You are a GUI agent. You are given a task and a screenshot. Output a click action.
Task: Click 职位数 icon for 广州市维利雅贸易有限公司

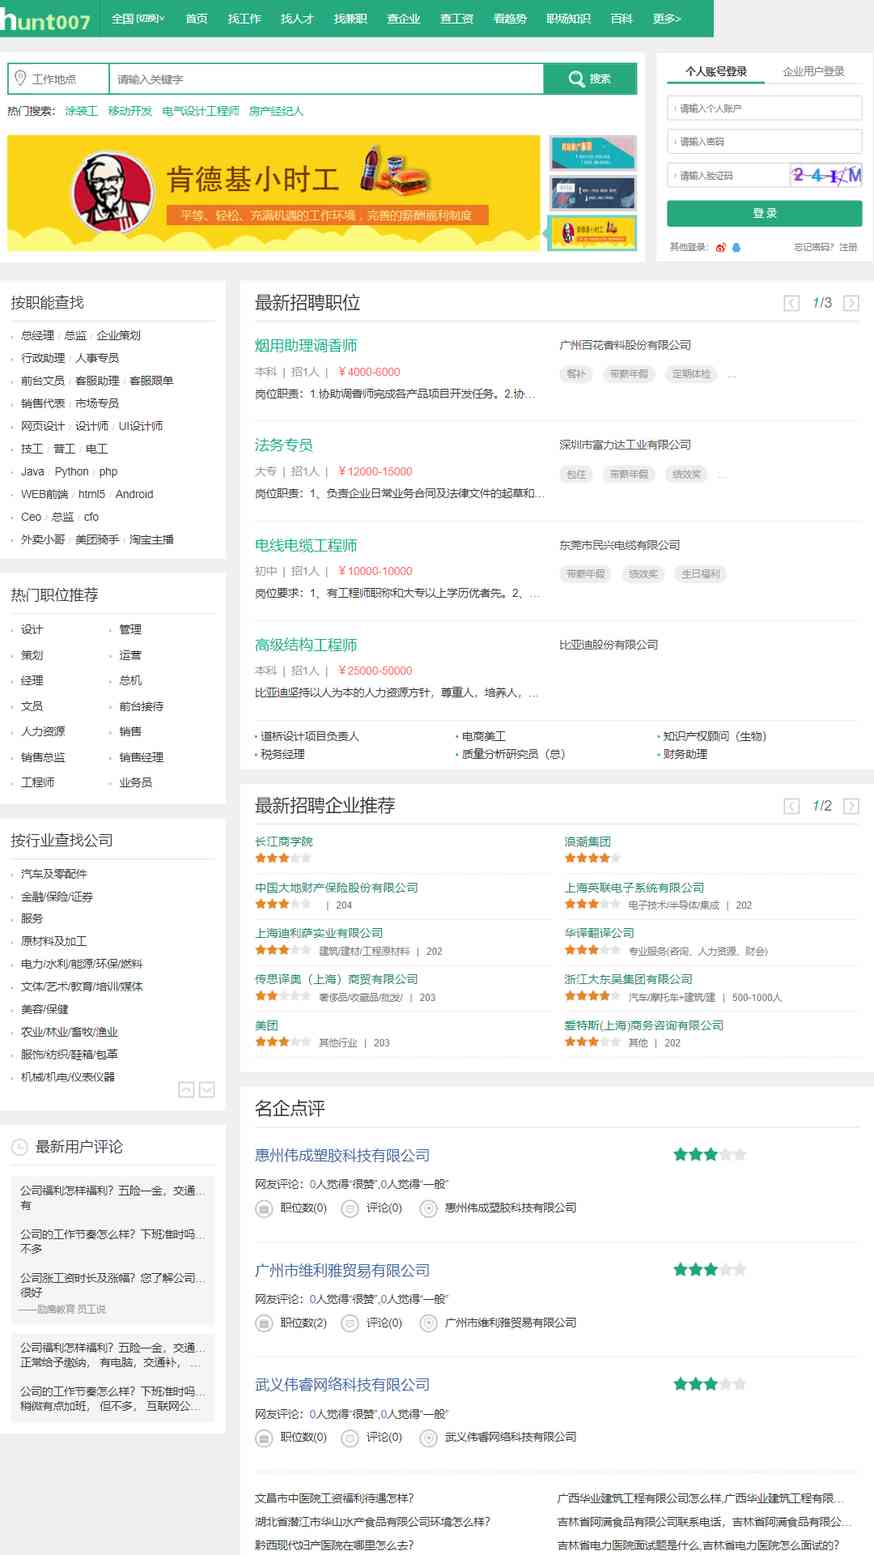coord(264,1323)
